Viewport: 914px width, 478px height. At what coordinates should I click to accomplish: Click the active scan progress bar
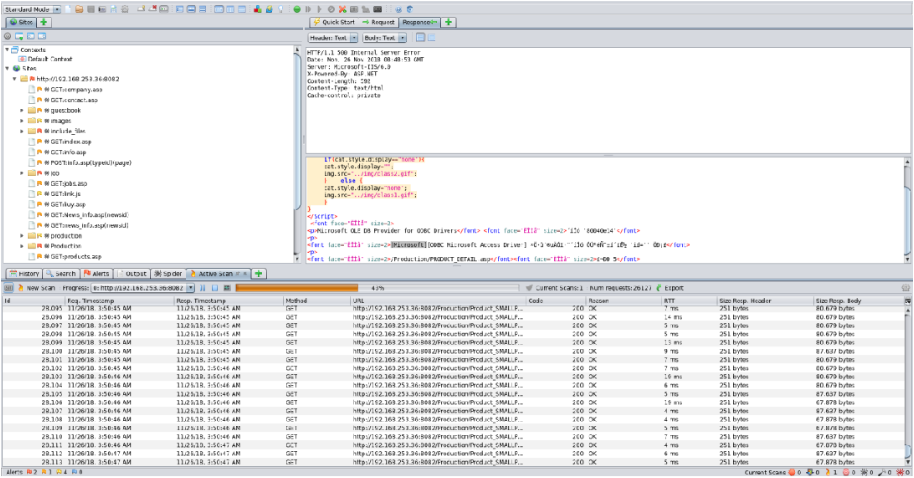coord(377,287)
